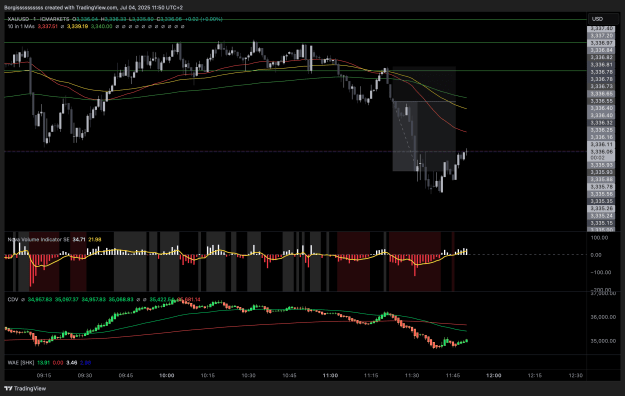
Task: Click the 12:00 time axis label
Action: (x=494, y=375)
